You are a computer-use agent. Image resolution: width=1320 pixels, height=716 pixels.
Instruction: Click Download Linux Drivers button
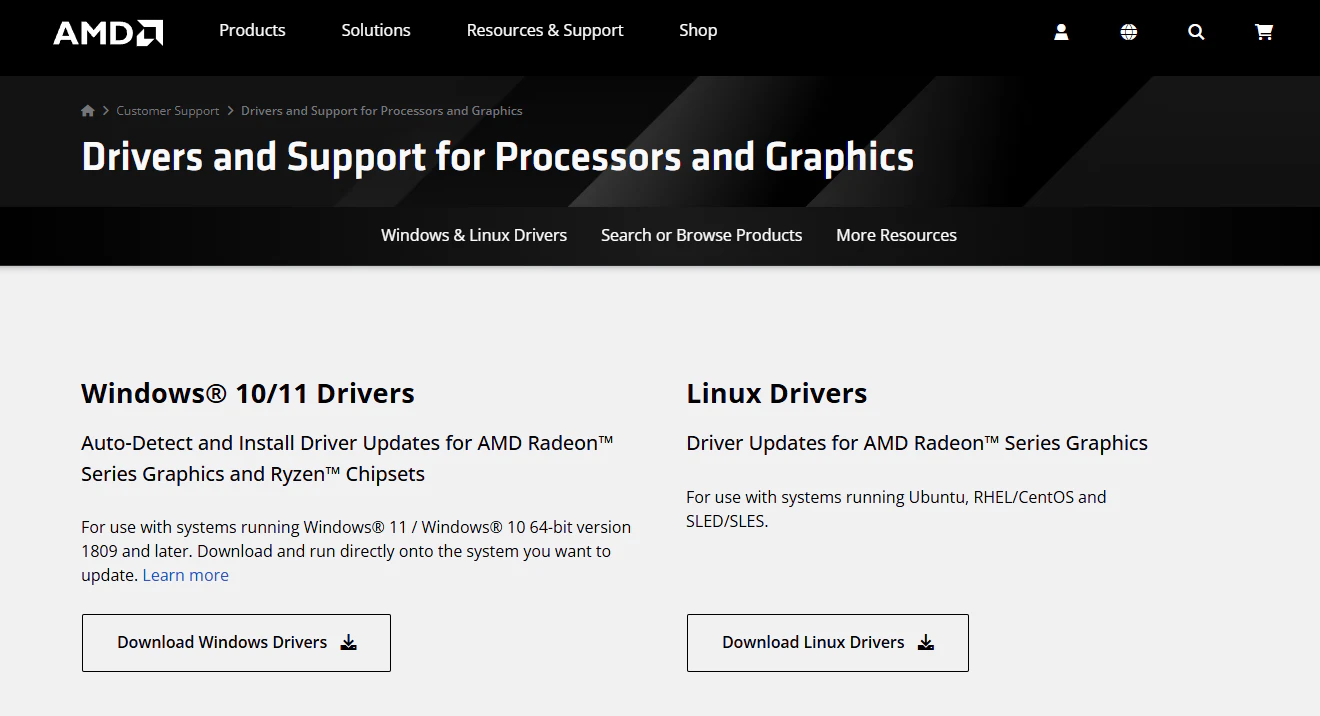[x=828, y=643]
